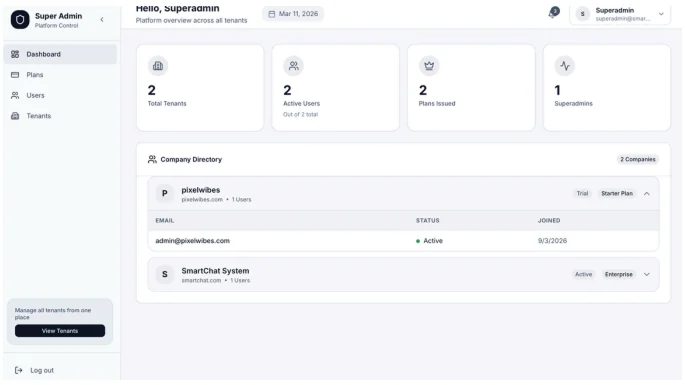Open Tenants in the sidebar menu

(60, 116)
